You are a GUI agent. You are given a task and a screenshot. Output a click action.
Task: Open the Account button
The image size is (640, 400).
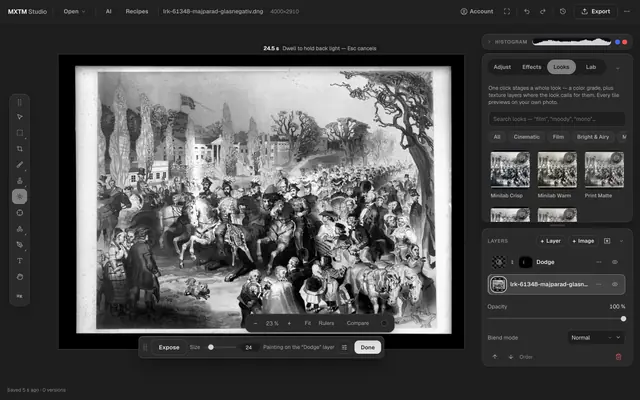[x=477, y=11]
